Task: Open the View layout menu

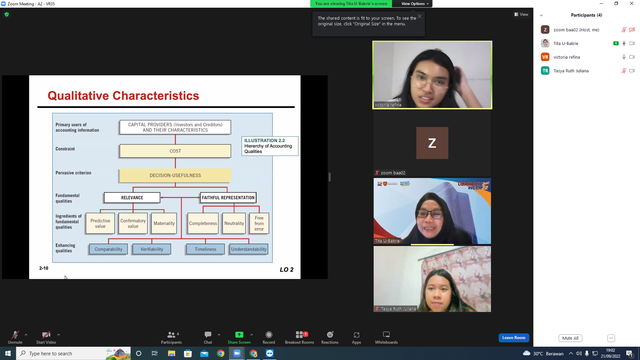Action: 522,14
